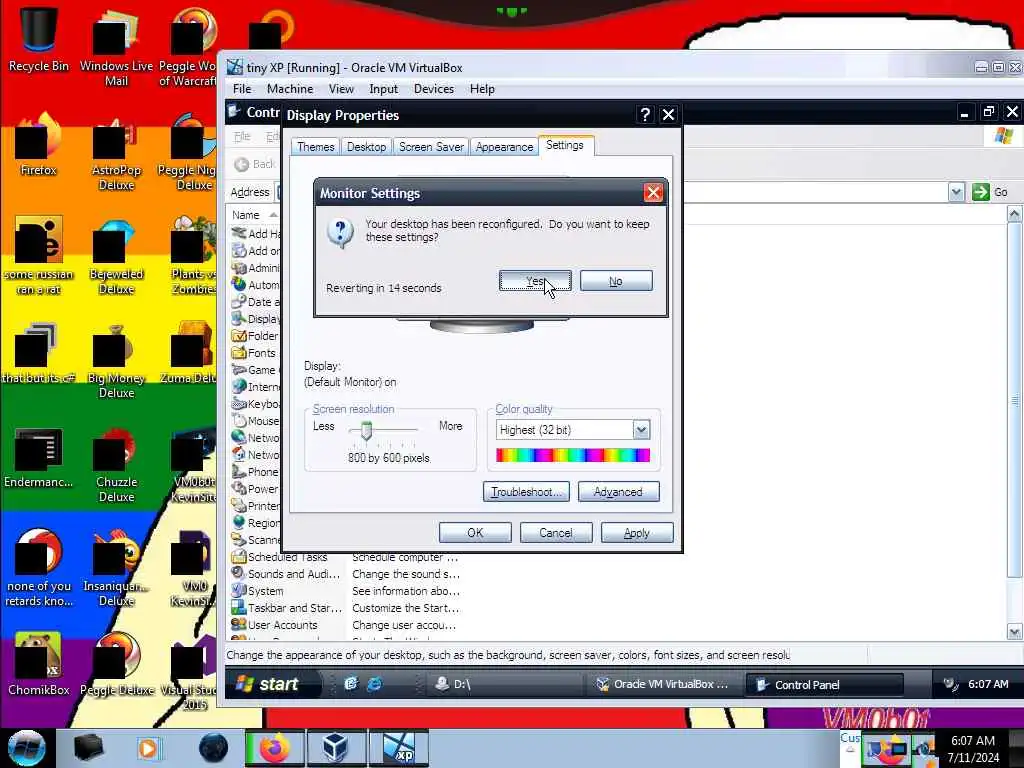Viewport: 1024px width, 768px height.
Task: Select the Power Options icon
Action: [238, 488]
